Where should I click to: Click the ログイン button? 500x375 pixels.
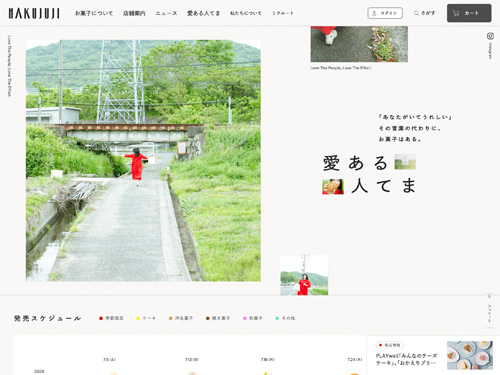click(385, 13)
